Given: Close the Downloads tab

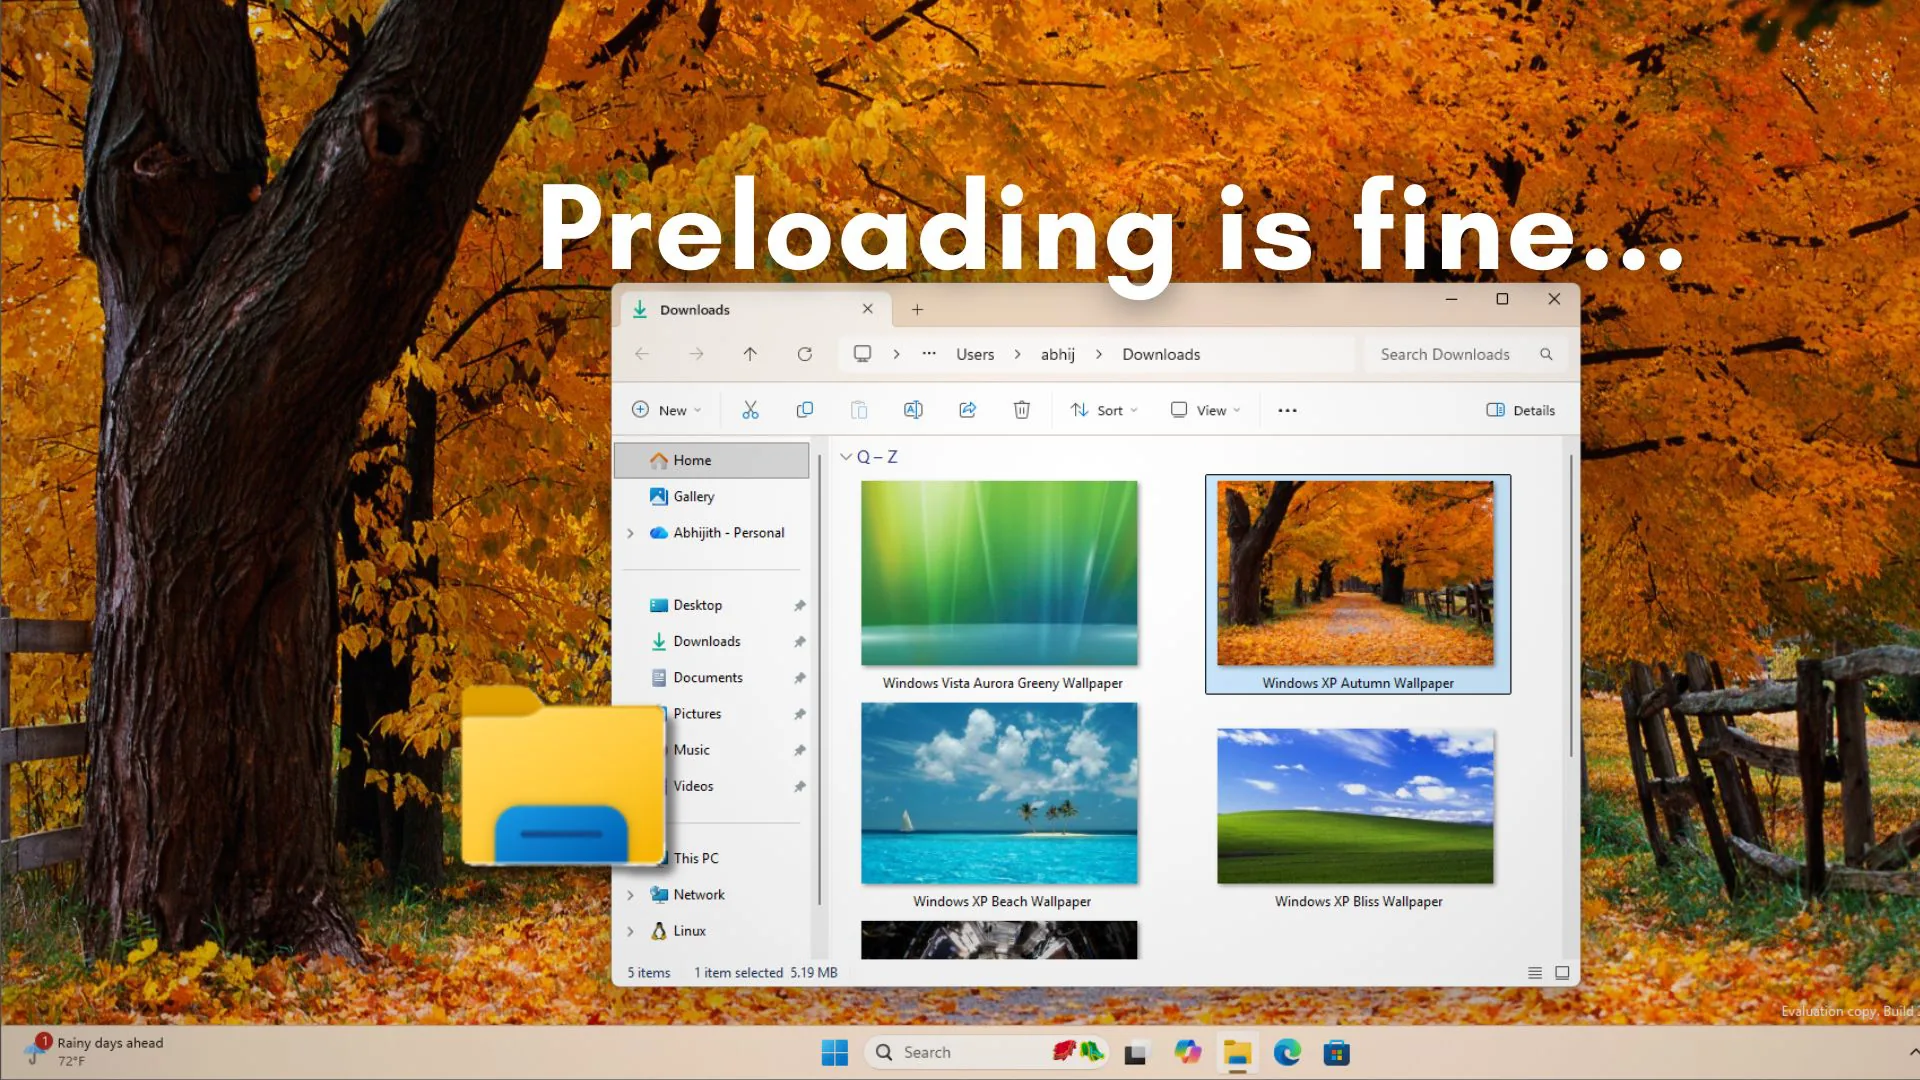Looking at the screenshot, I should (x=868, y=309).
